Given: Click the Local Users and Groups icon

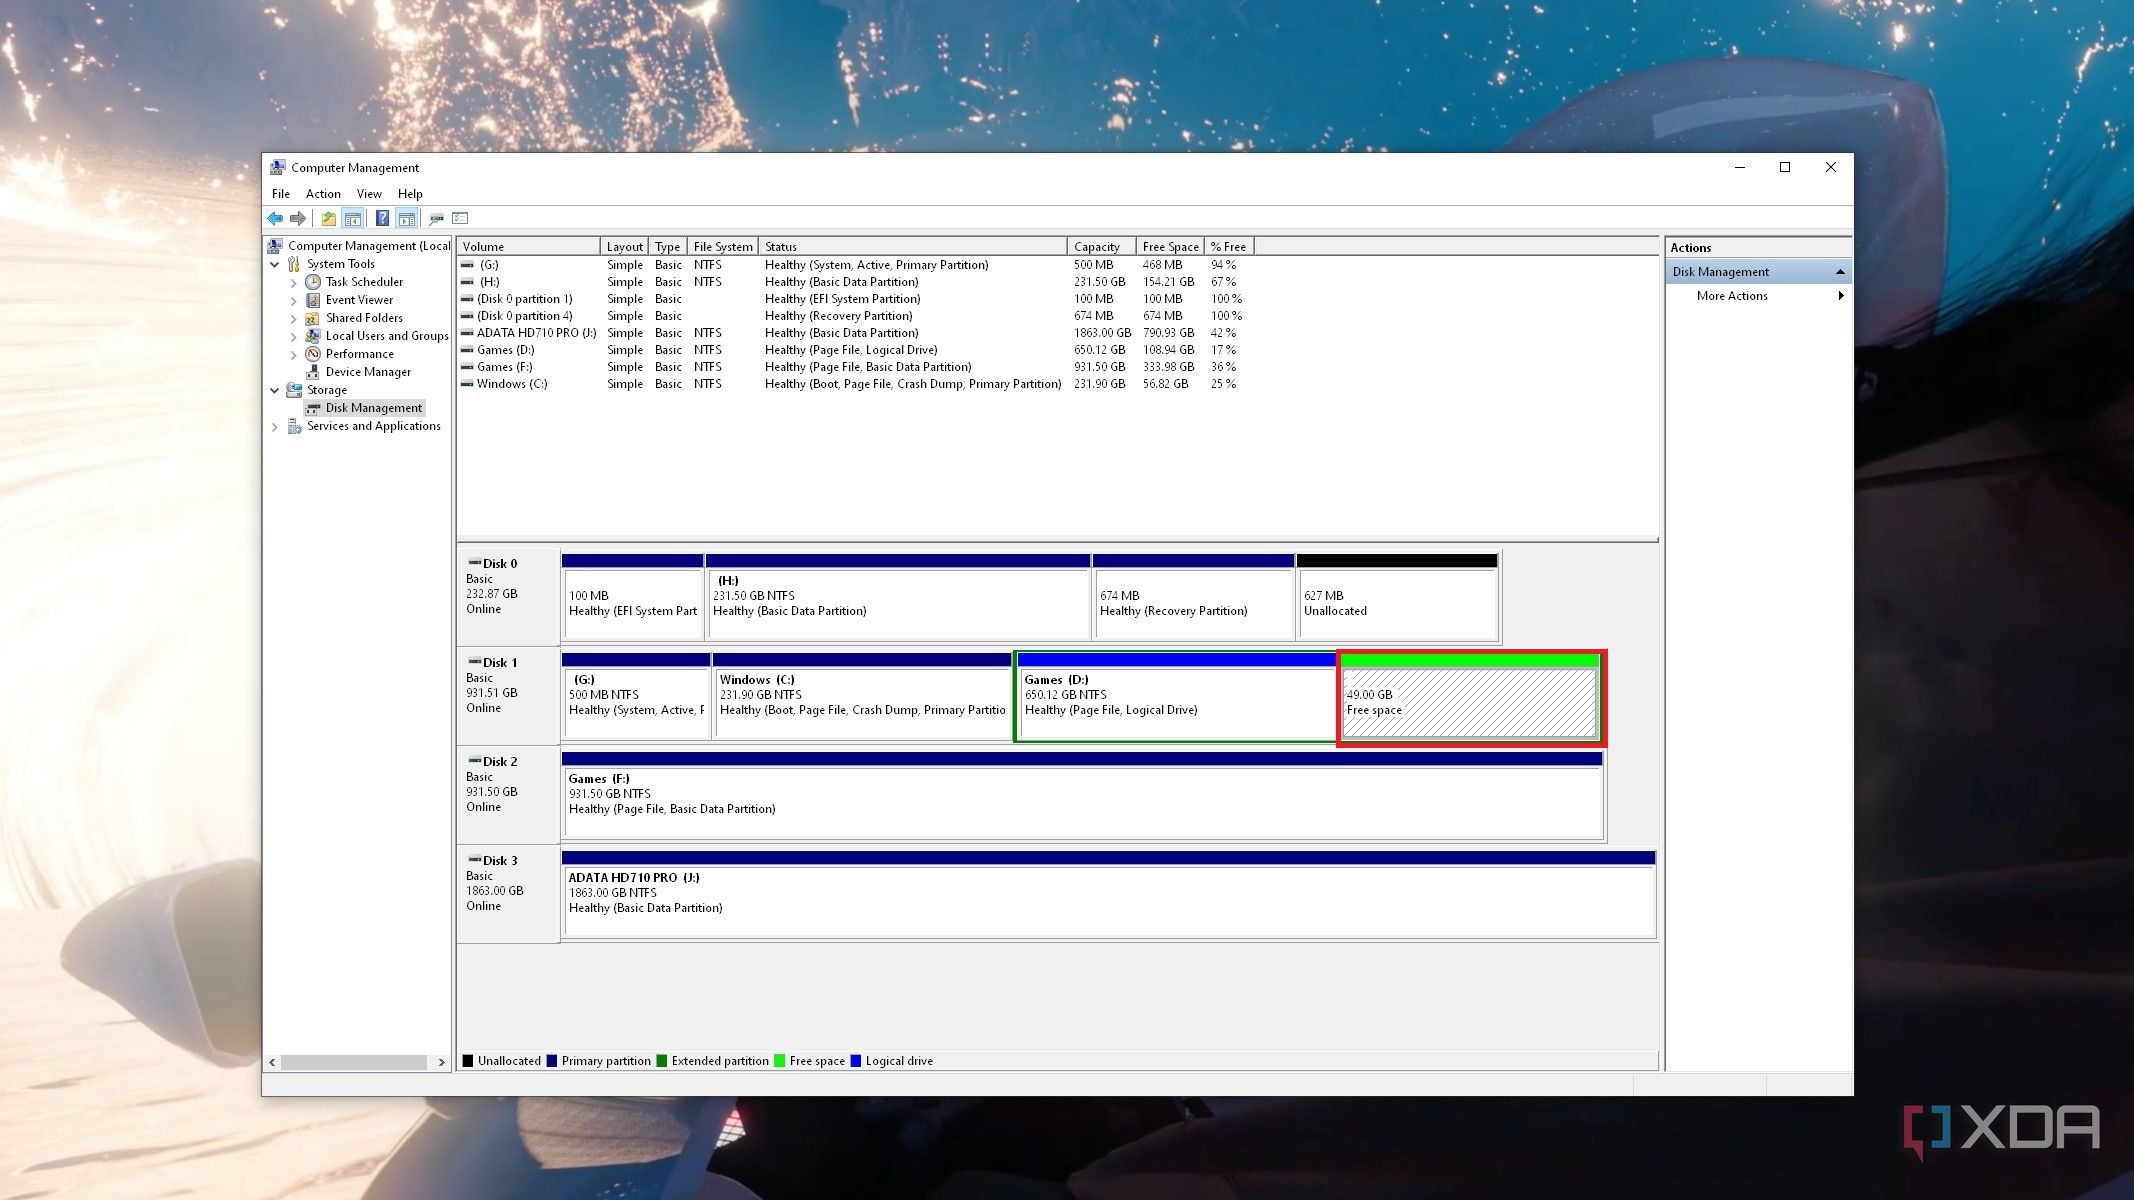Looking at the screenshot, I should 313,336.
